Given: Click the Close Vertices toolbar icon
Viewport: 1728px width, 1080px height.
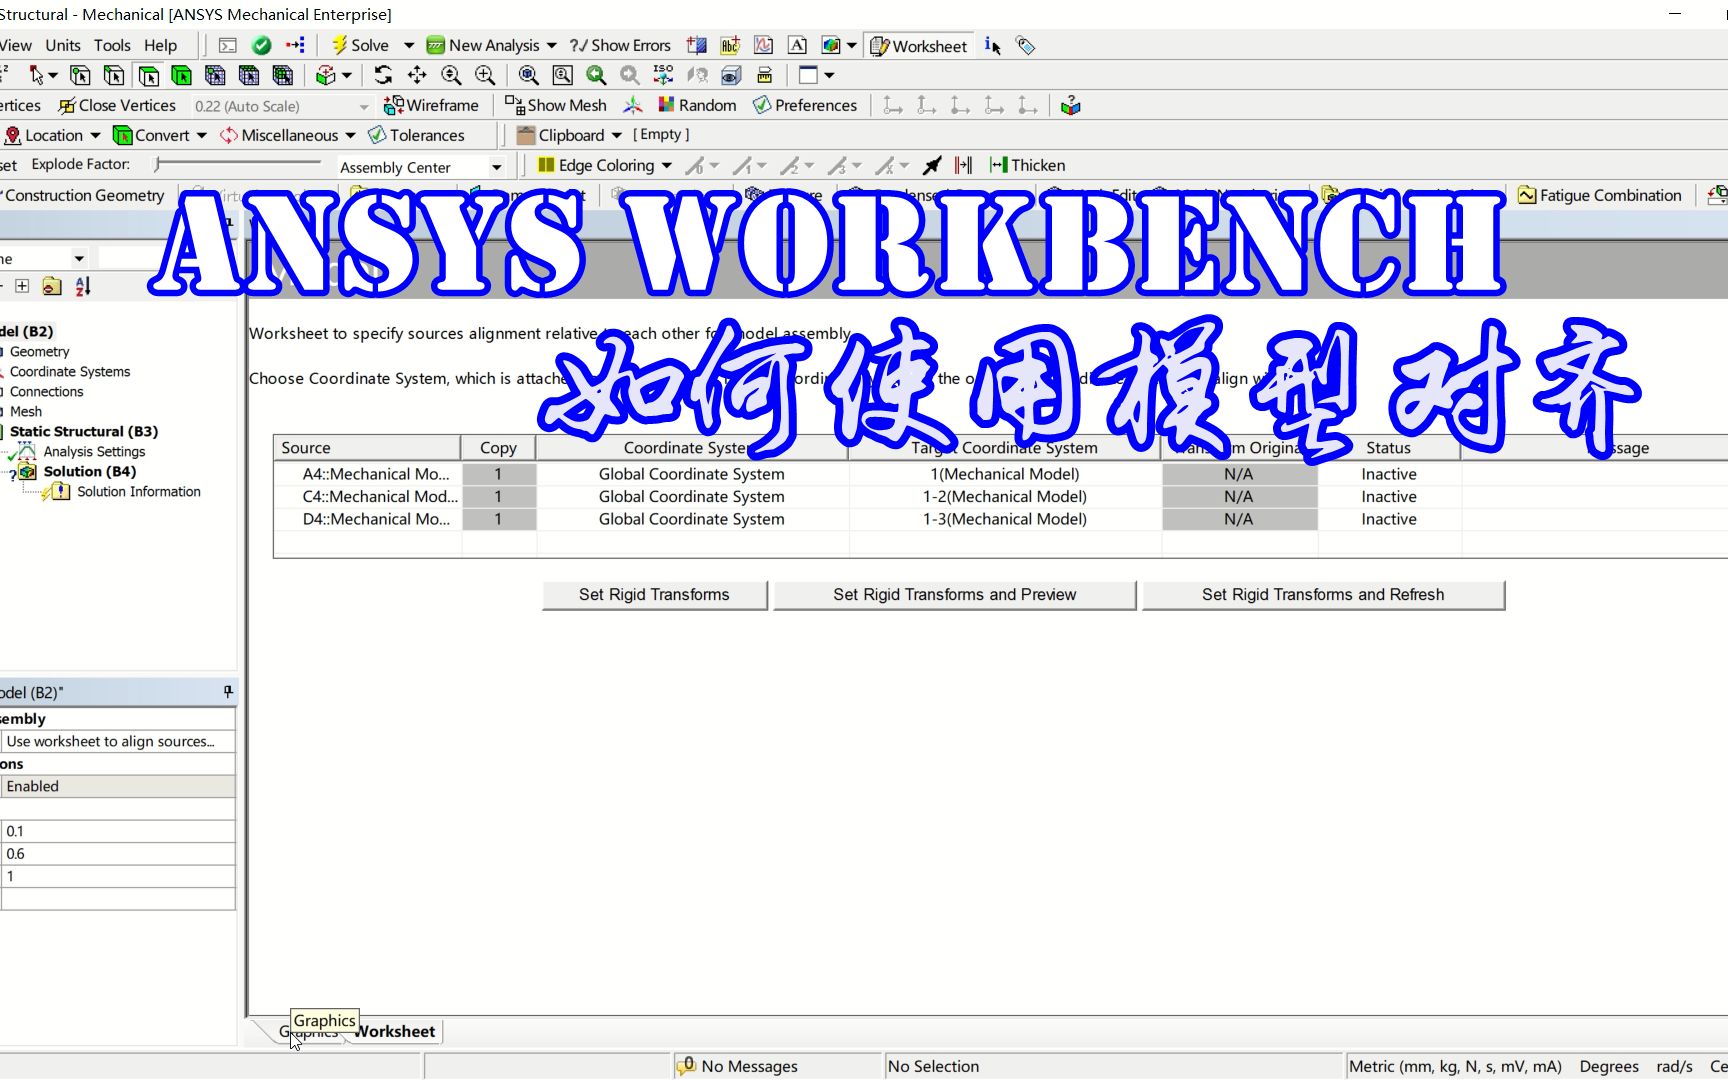Looking at the screenshot, I should [x=66, y=105].
